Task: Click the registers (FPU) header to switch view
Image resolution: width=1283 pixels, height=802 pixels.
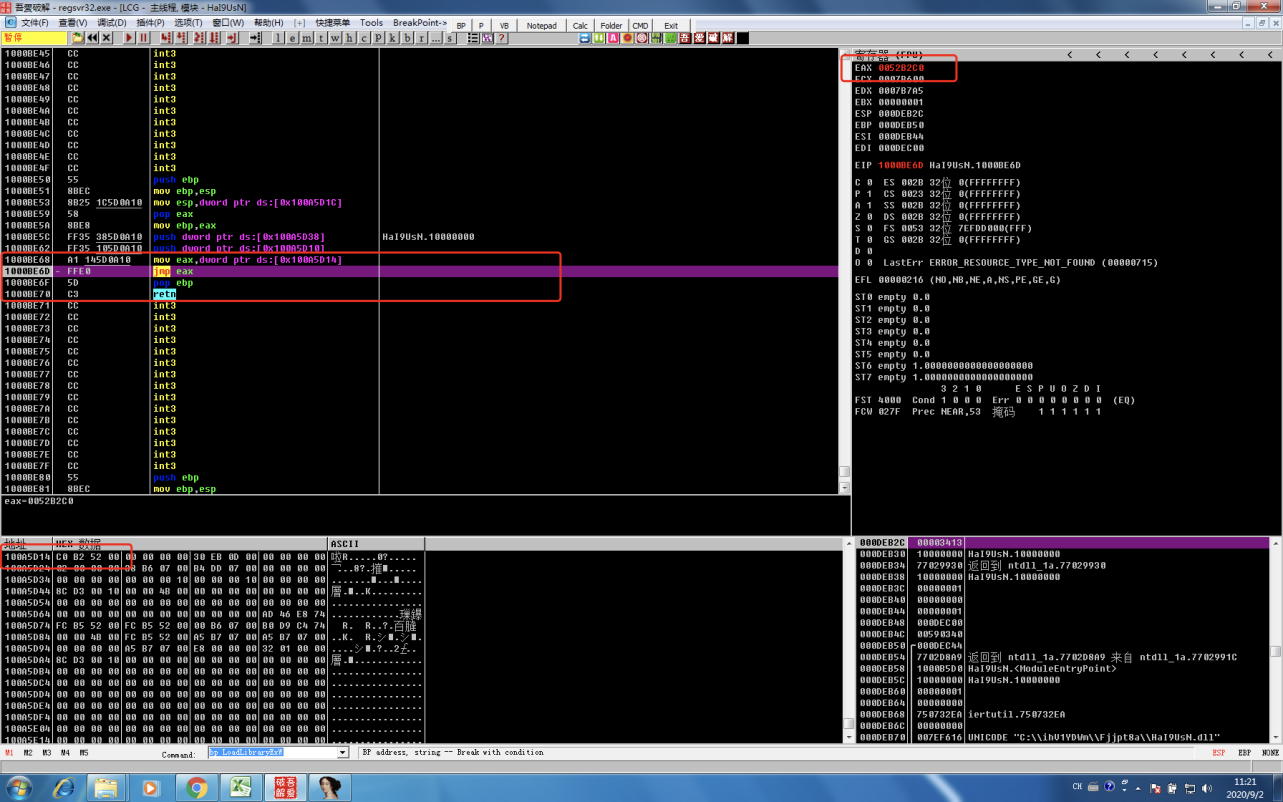Action: pyautogui.click(x=888, y=54)
